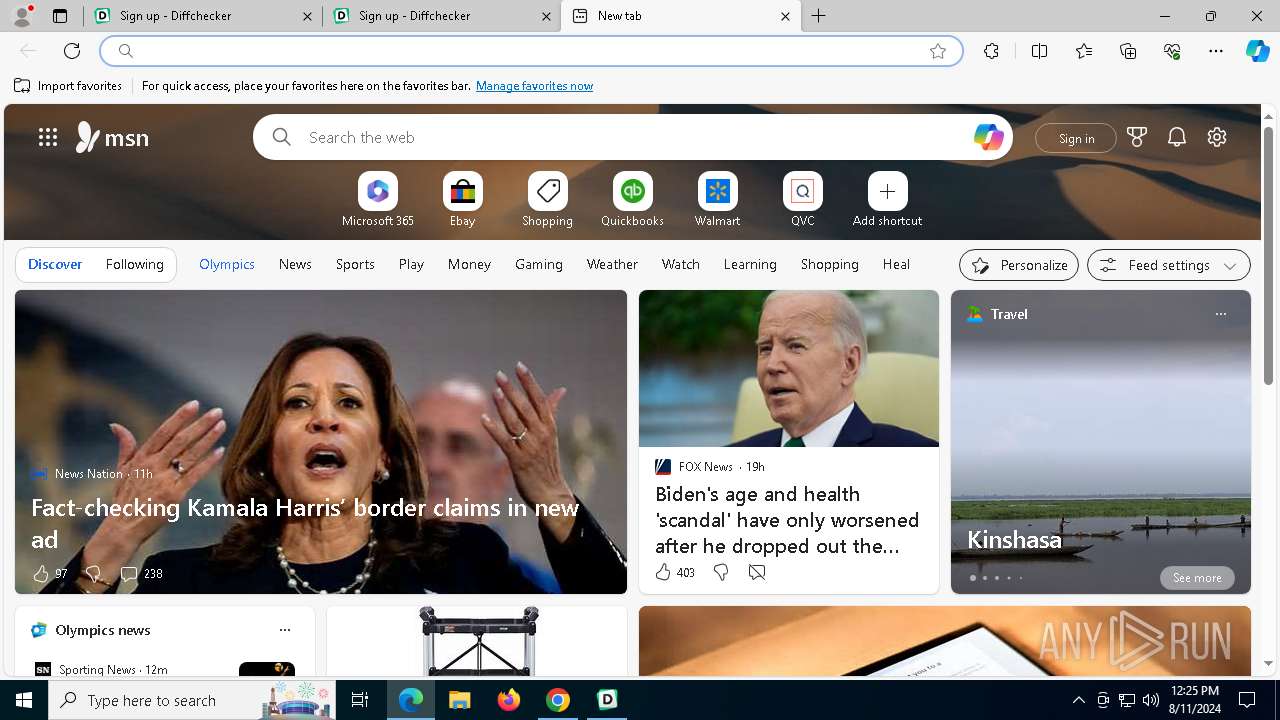Switch to the Following feed
1280x720 pixels.
point(135,264)
